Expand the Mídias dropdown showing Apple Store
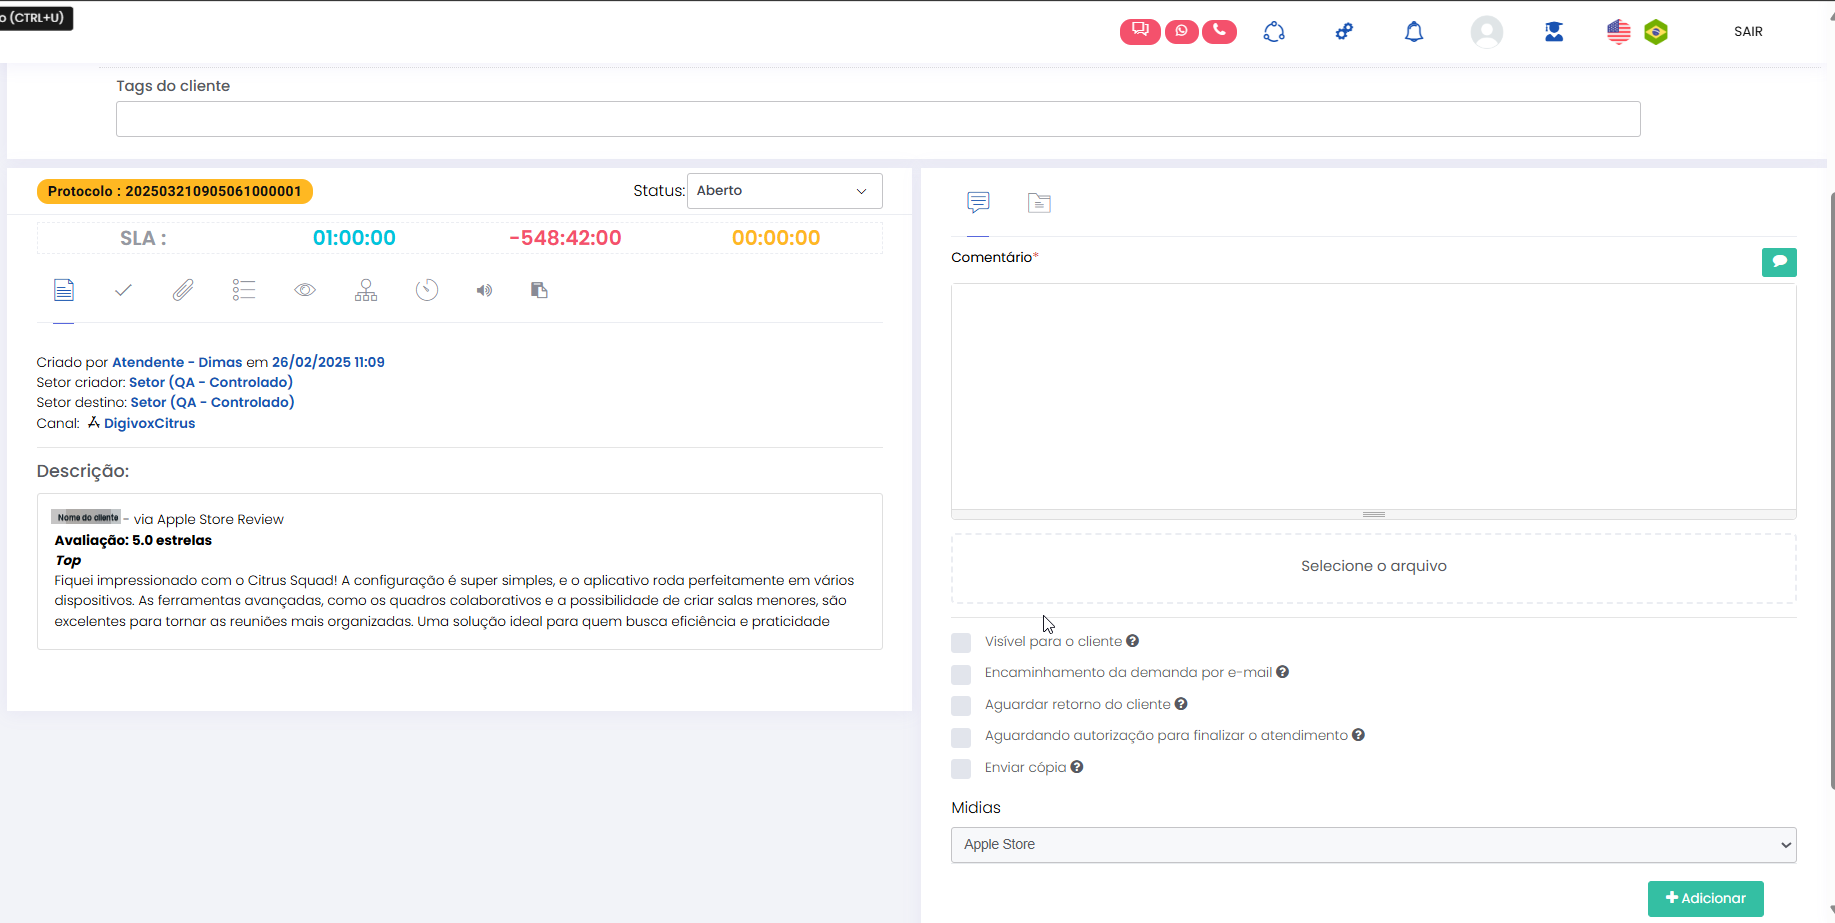1835x923 pixels. click(x=1373, y=845)
